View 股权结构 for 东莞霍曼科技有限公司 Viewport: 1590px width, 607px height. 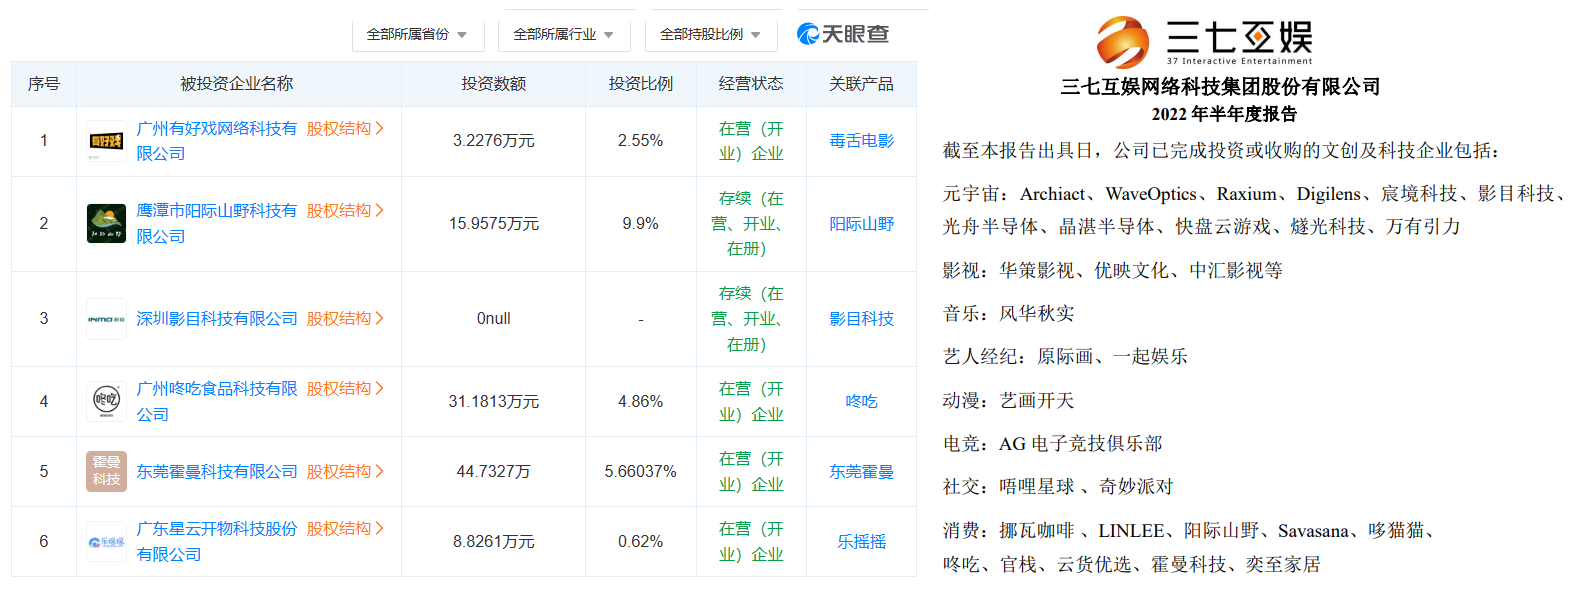tap(345, 471)
